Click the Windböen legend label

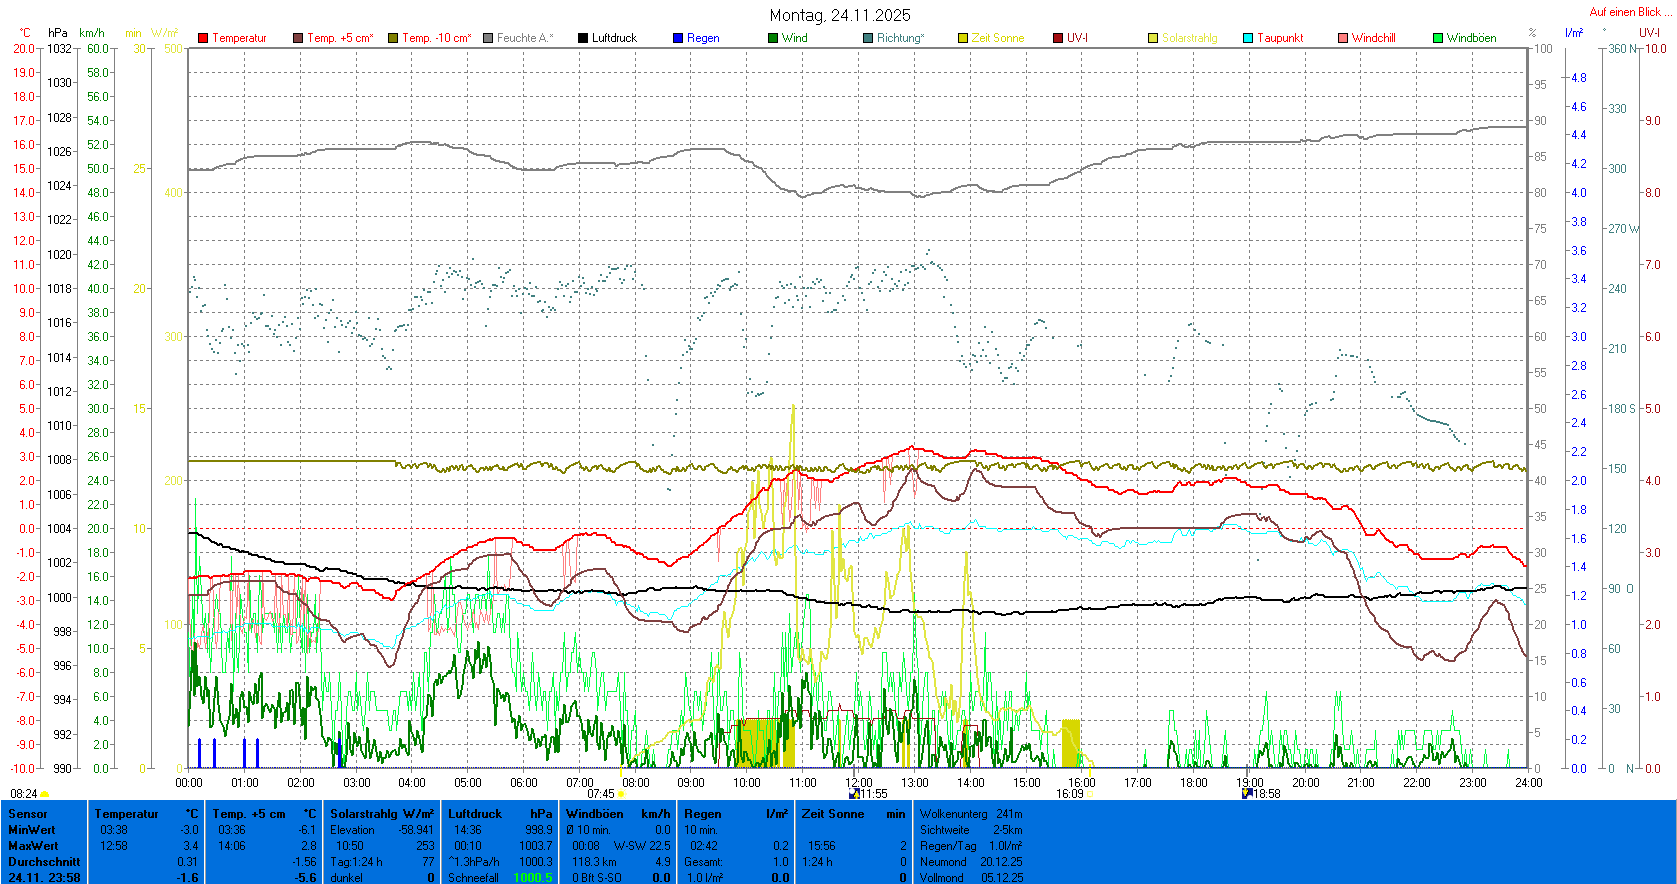click(x=1471, y=38)
